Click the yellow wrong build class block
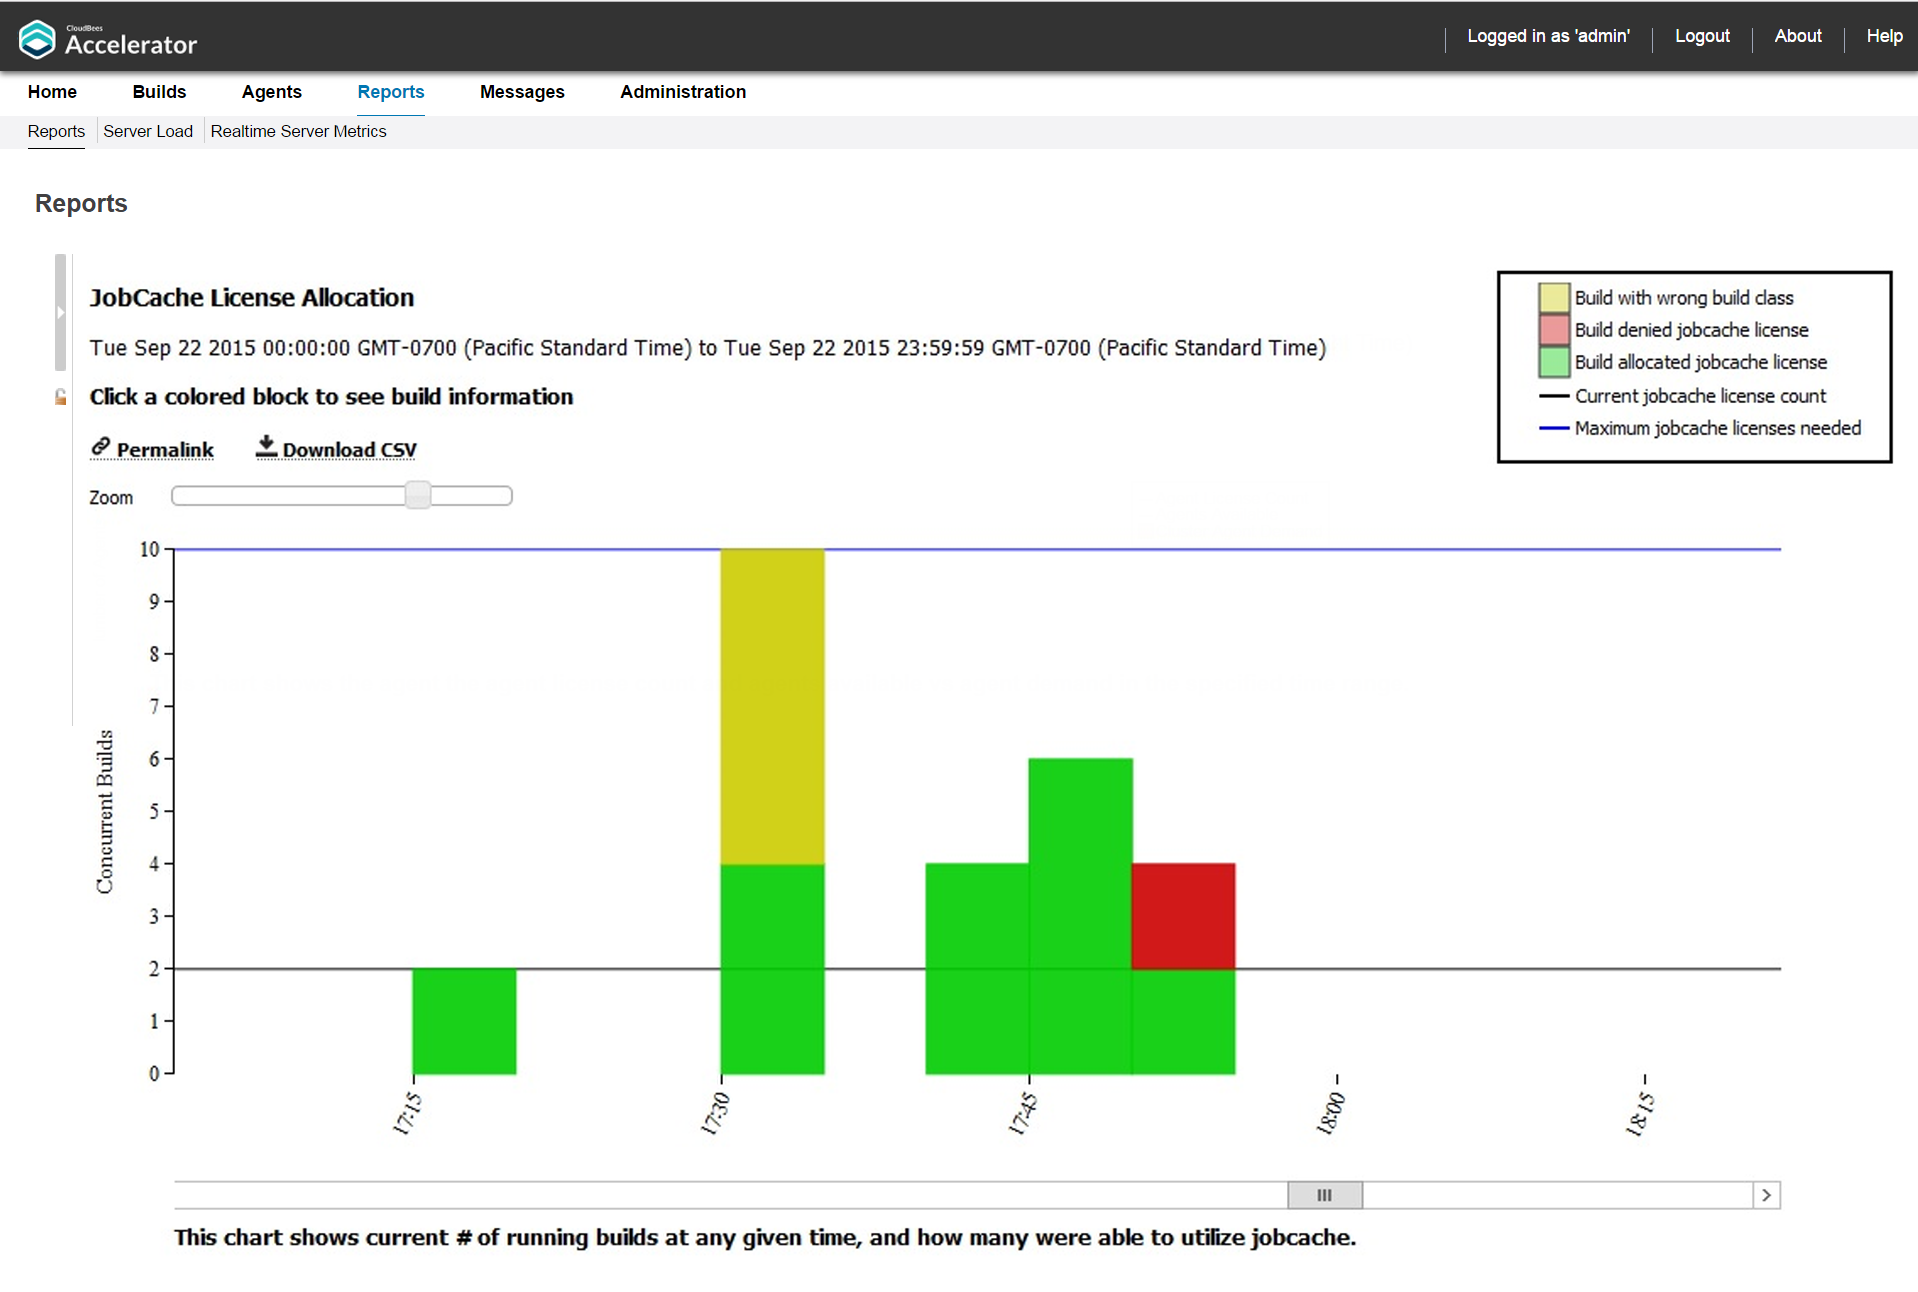1918x1292 pixels. [772, 706]
